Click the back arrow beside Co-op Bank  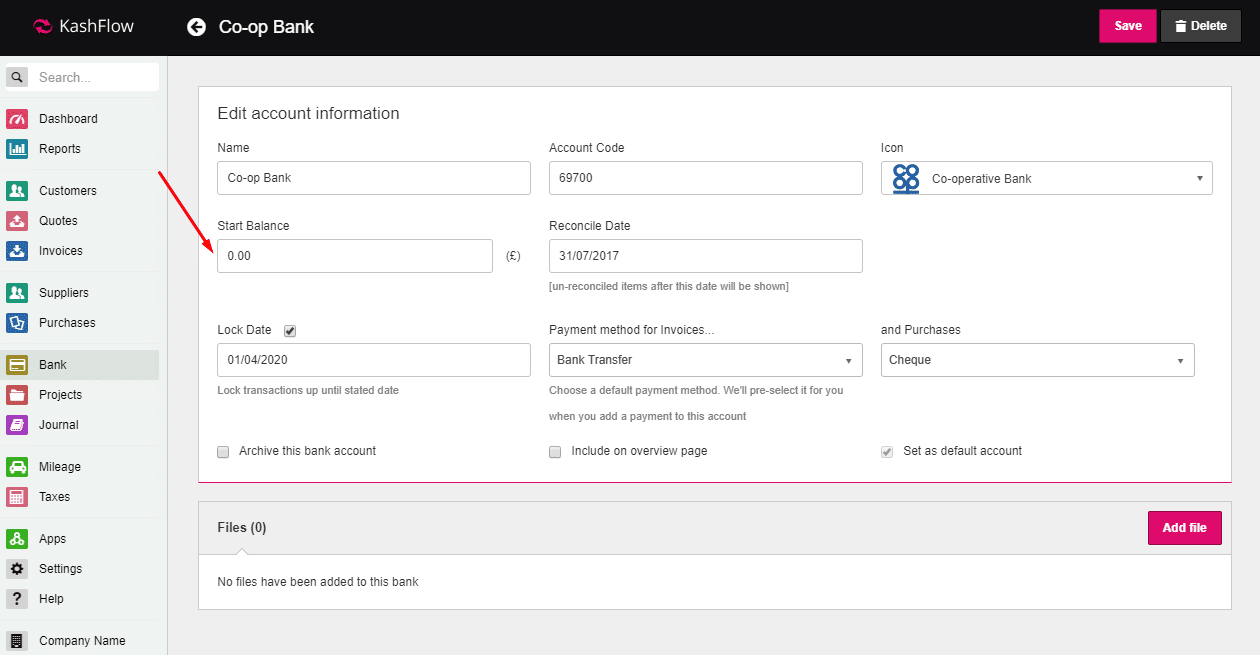196,27
